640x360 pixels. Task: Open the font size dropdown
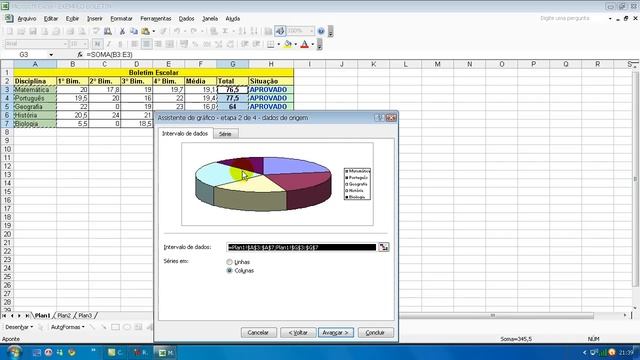point(85,44)
